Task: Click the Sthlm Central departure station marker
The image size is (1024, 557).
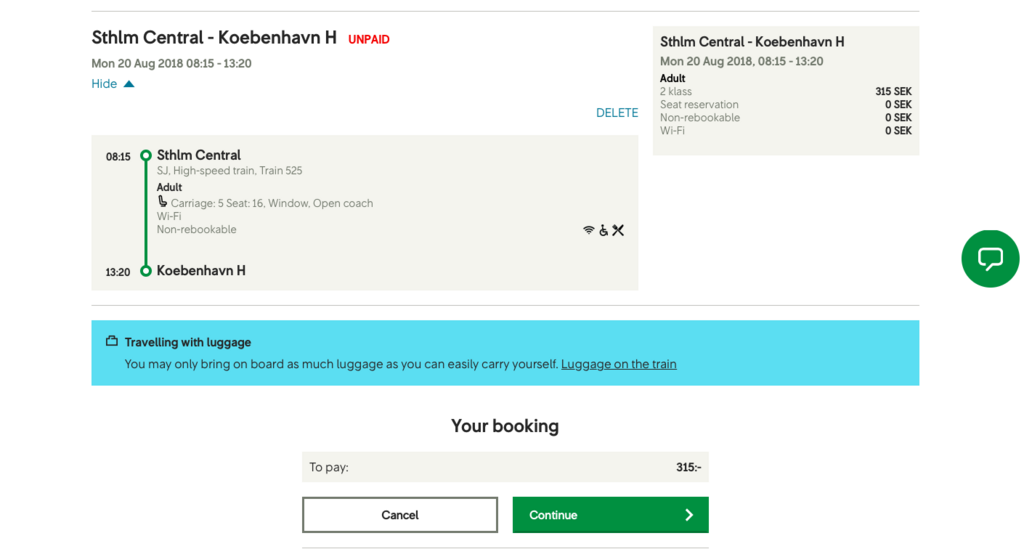Action: pos(146,155)
